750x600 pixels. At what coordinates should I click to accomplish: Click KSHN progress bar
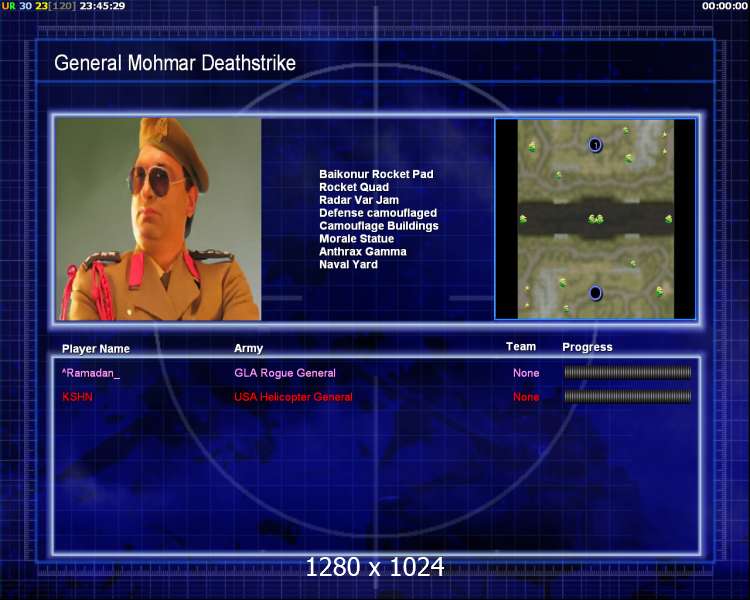coord(628,396)
